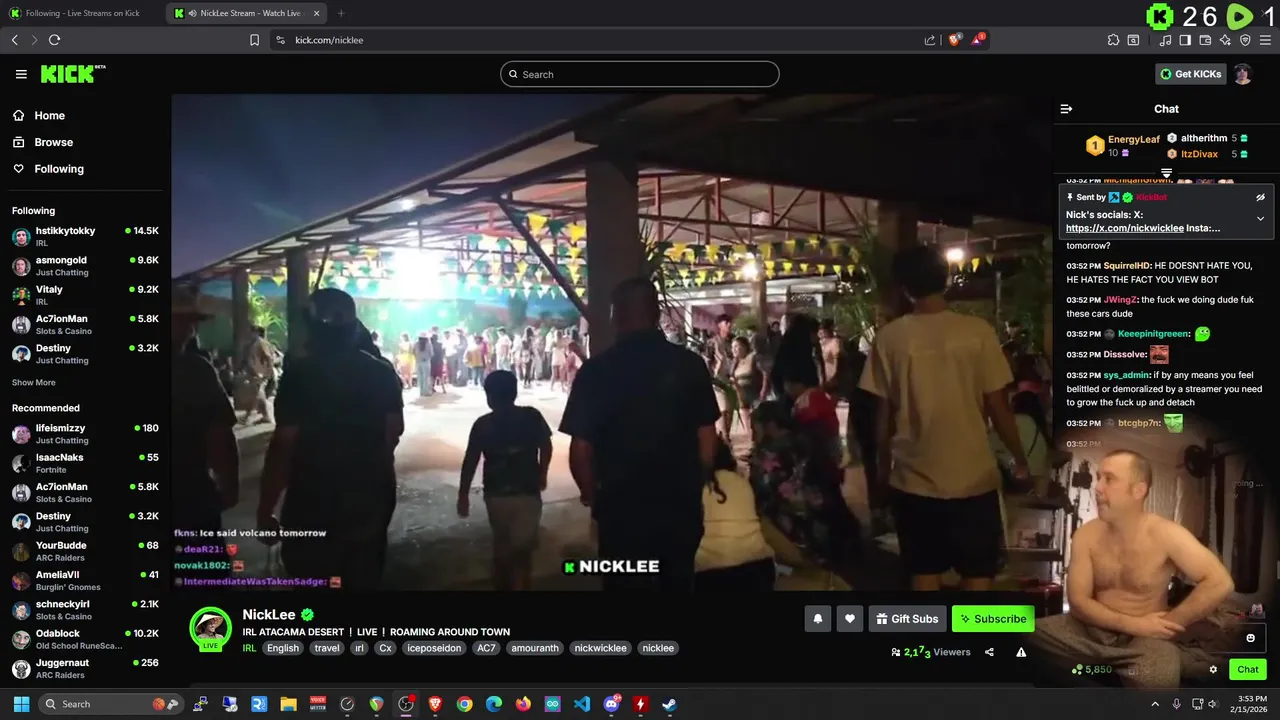Collapse chat panel using arrow icon
This screenshot has height=720, width=1280.
coord(1066,109)
